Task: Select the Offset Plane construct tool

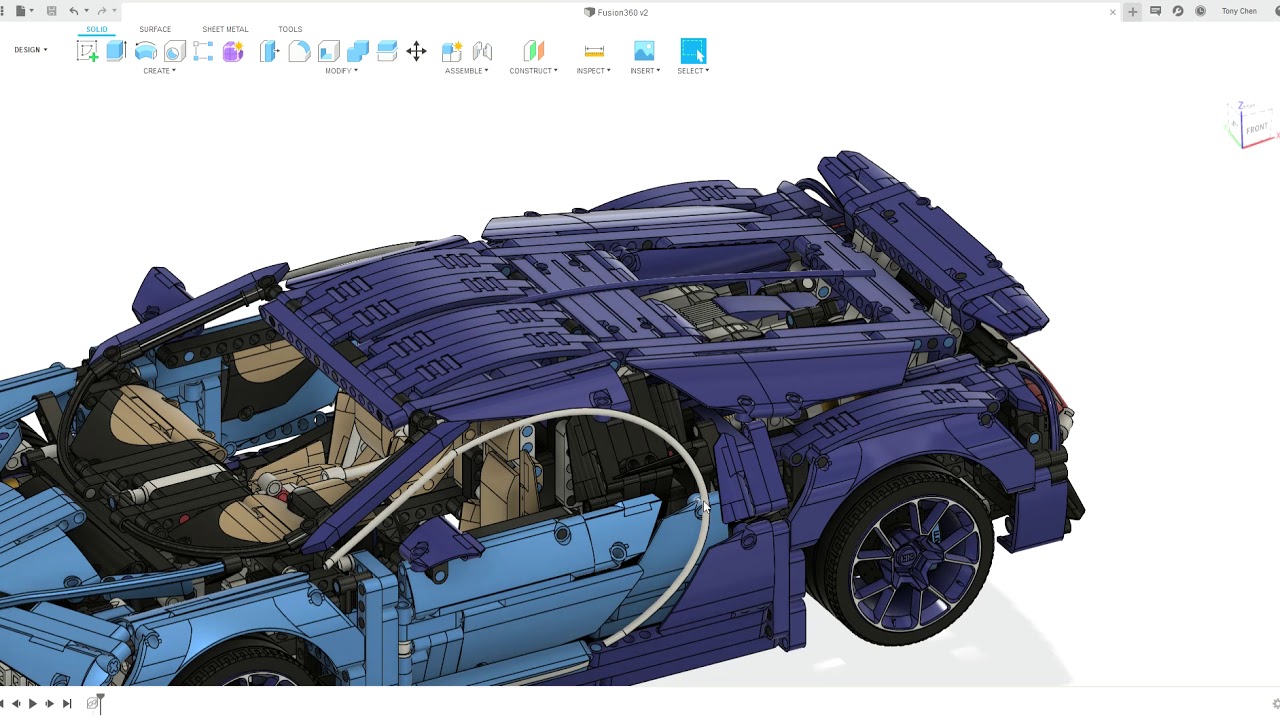Action: [533, 51]
